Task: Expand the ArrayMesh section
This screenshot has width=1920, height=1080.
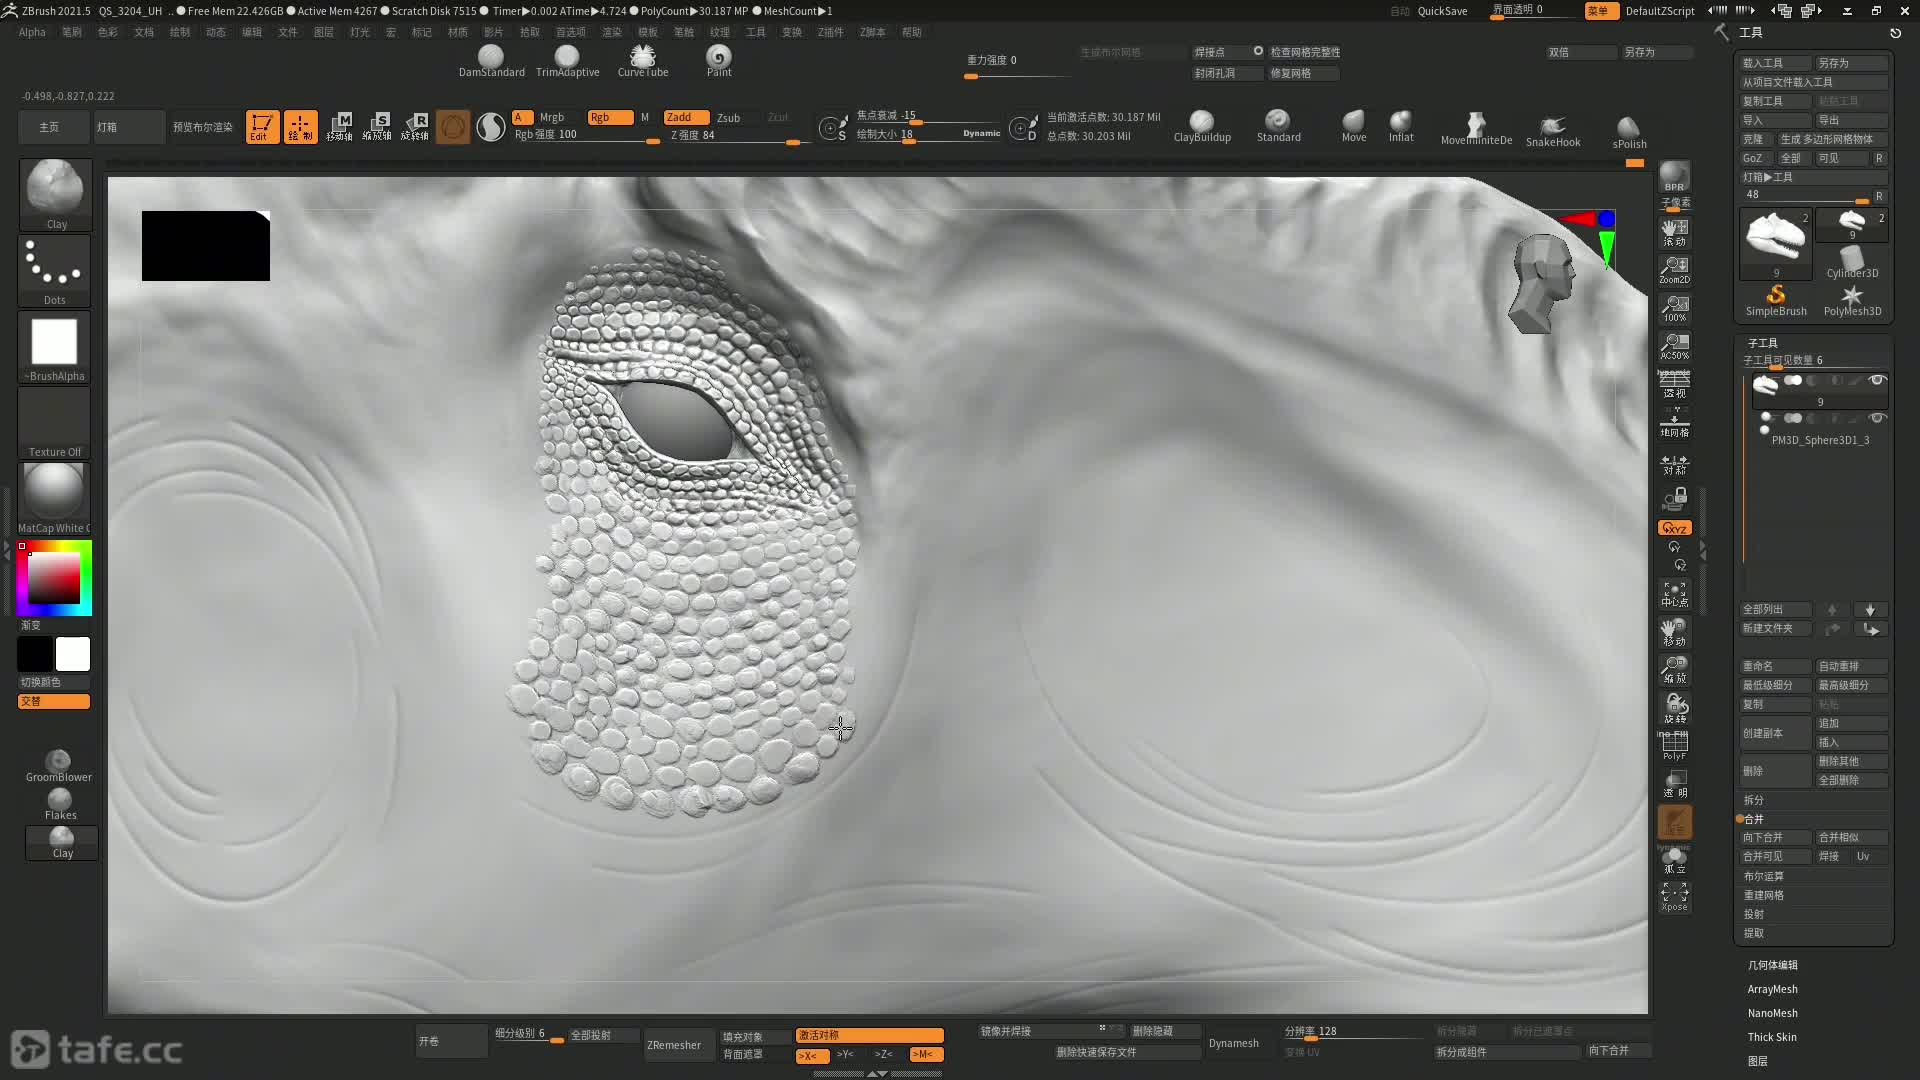Action: (x=1772, y=989)
